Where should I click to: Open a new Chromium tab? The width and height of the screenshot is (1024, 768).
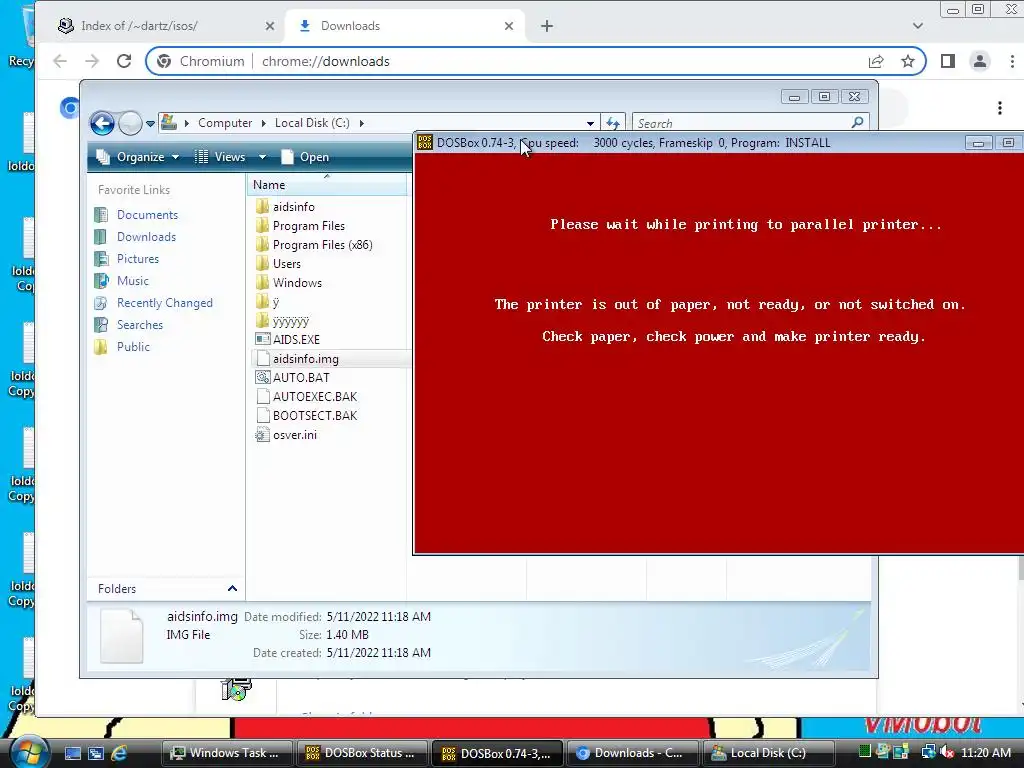click(547, 26)
